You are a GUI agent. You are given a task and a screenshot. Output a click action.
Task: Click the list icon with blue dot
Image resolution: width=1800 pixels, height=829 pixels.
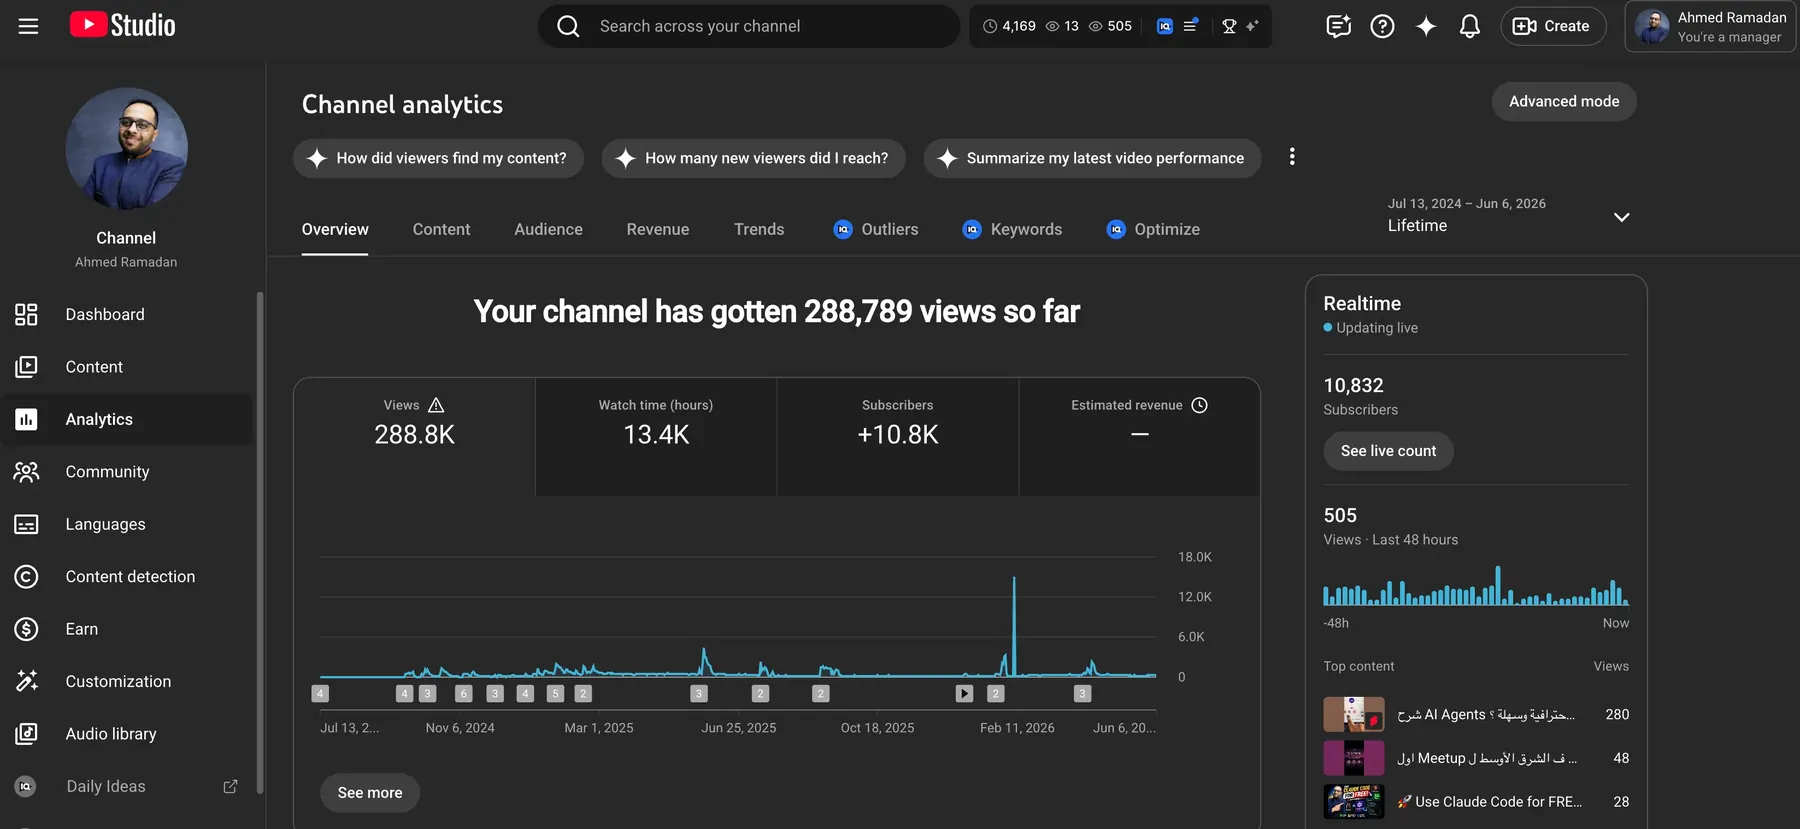[1190, 26]
